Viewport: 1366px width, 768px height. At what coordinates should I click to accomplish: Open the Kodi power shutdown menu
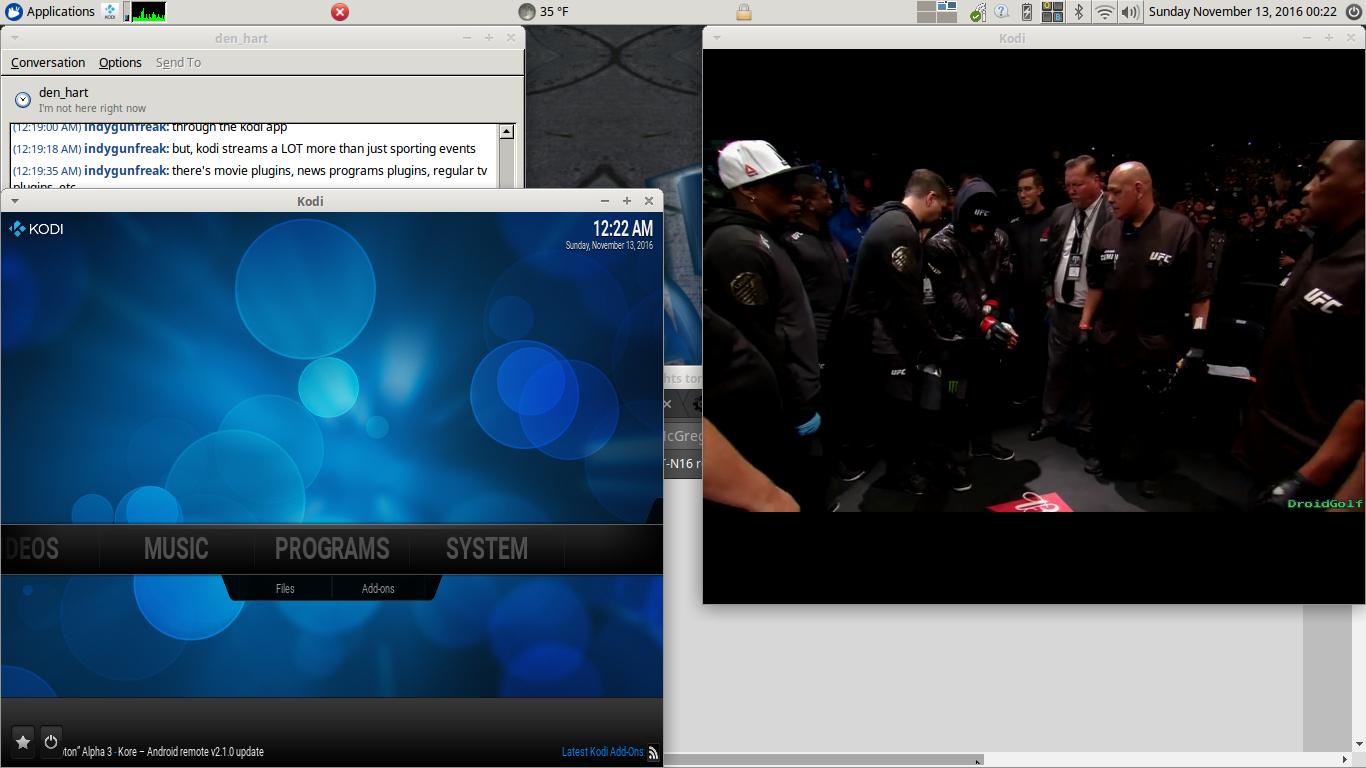pos(51,742)
